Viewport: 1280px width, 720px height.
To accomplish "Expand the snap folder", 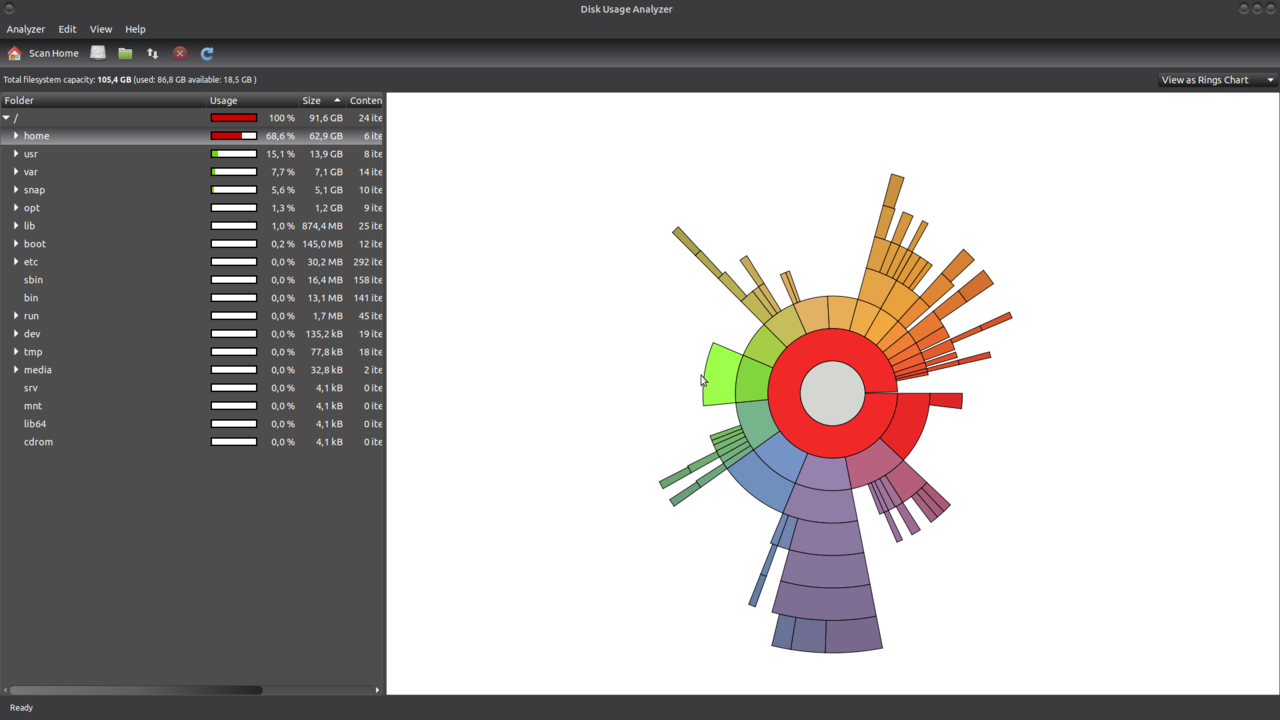I will (x=16, y=190).
